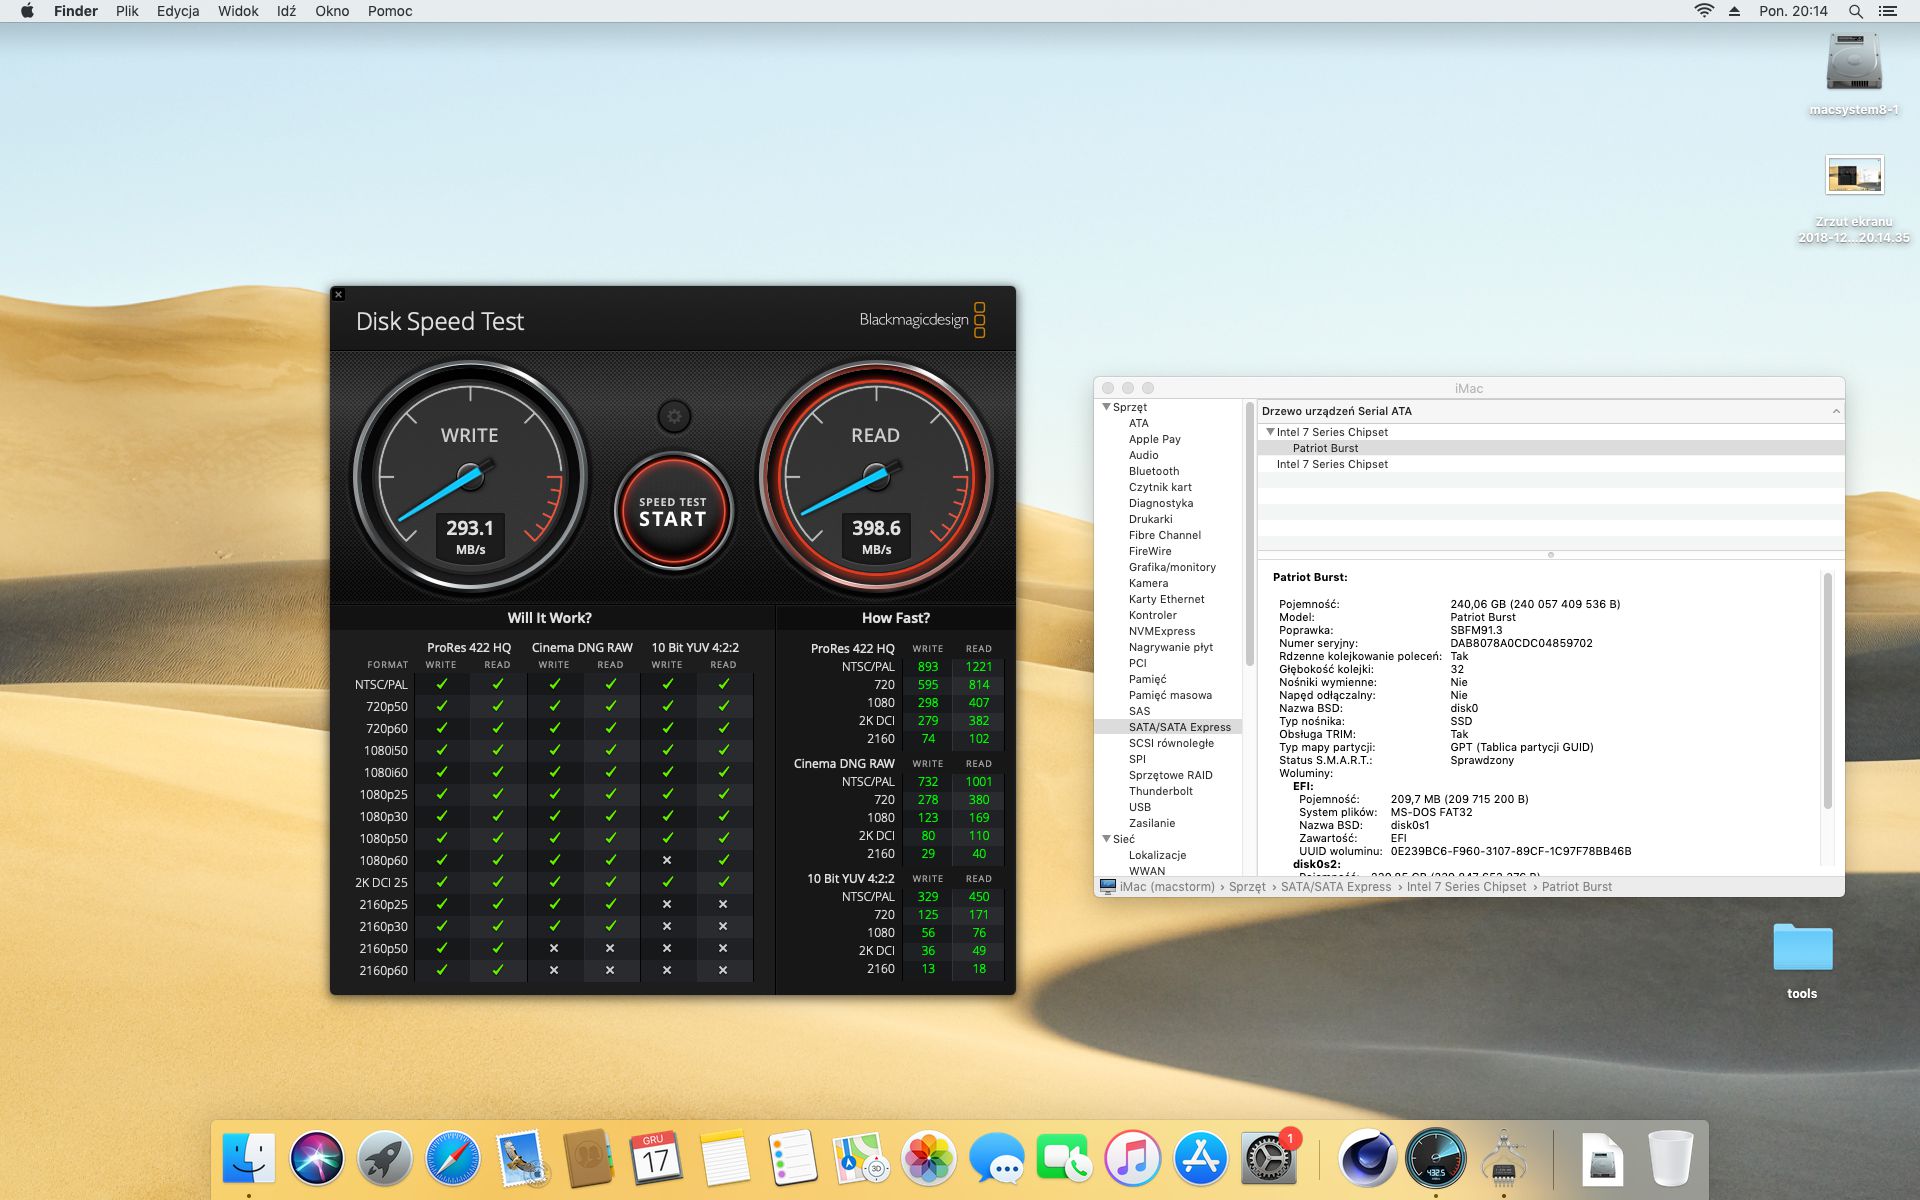Open Disk Speed Test in the Dock
Image resolution: width=1920 pixels, height=1200 pixels.
[1435, 1159]
